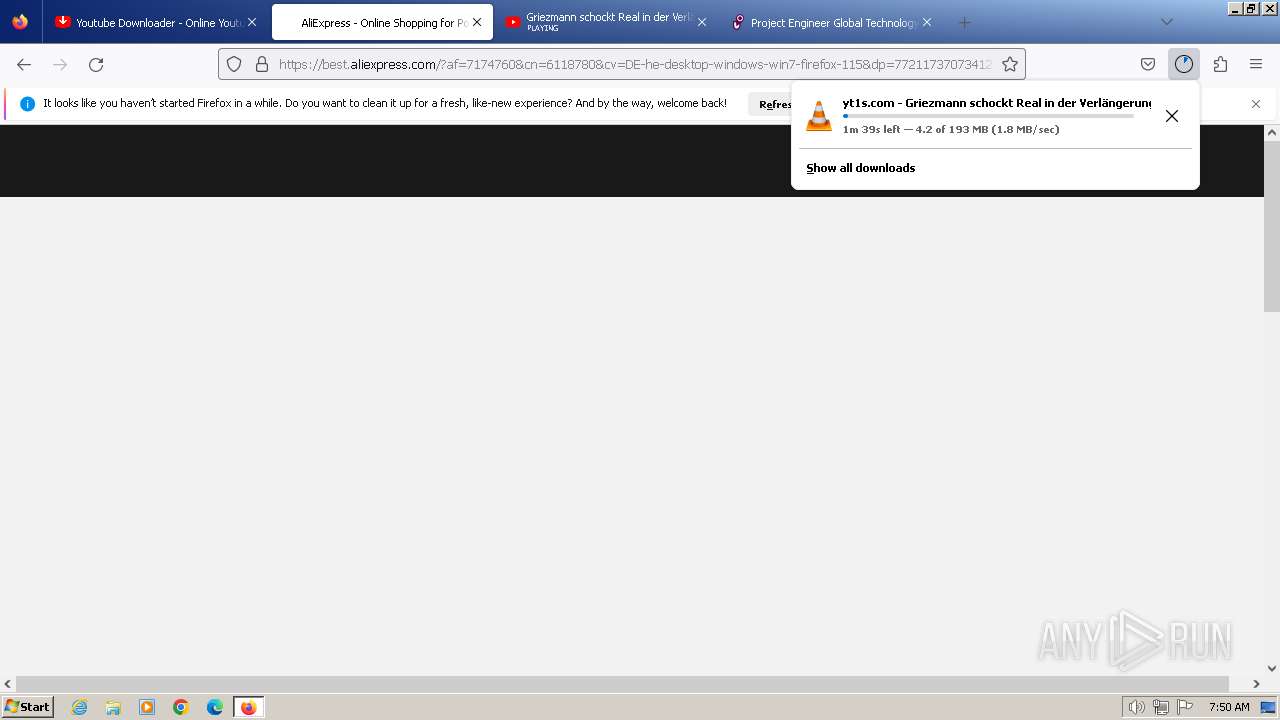Click the download progress bar
Image resolution: width=1280 pixels, height=720 pixels.
[x=988, y=116]
